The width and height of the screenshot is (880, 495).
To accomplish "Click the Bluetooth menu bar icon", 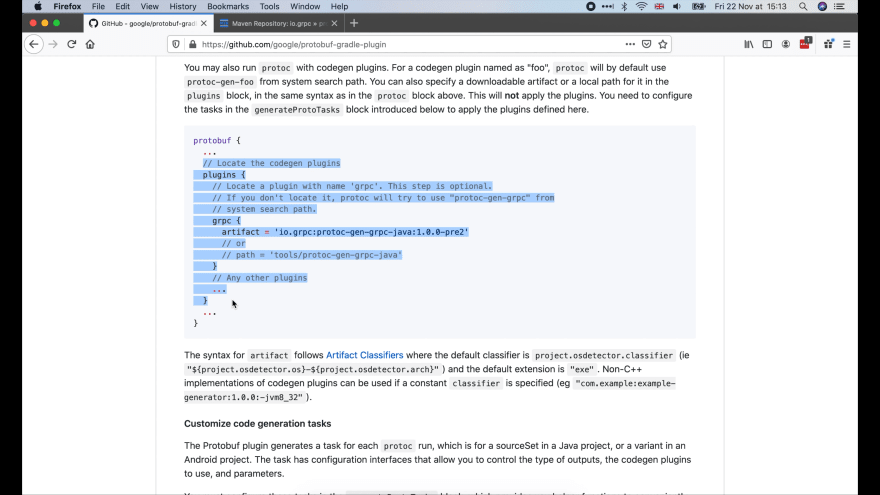I will click(x=624, y=6).
